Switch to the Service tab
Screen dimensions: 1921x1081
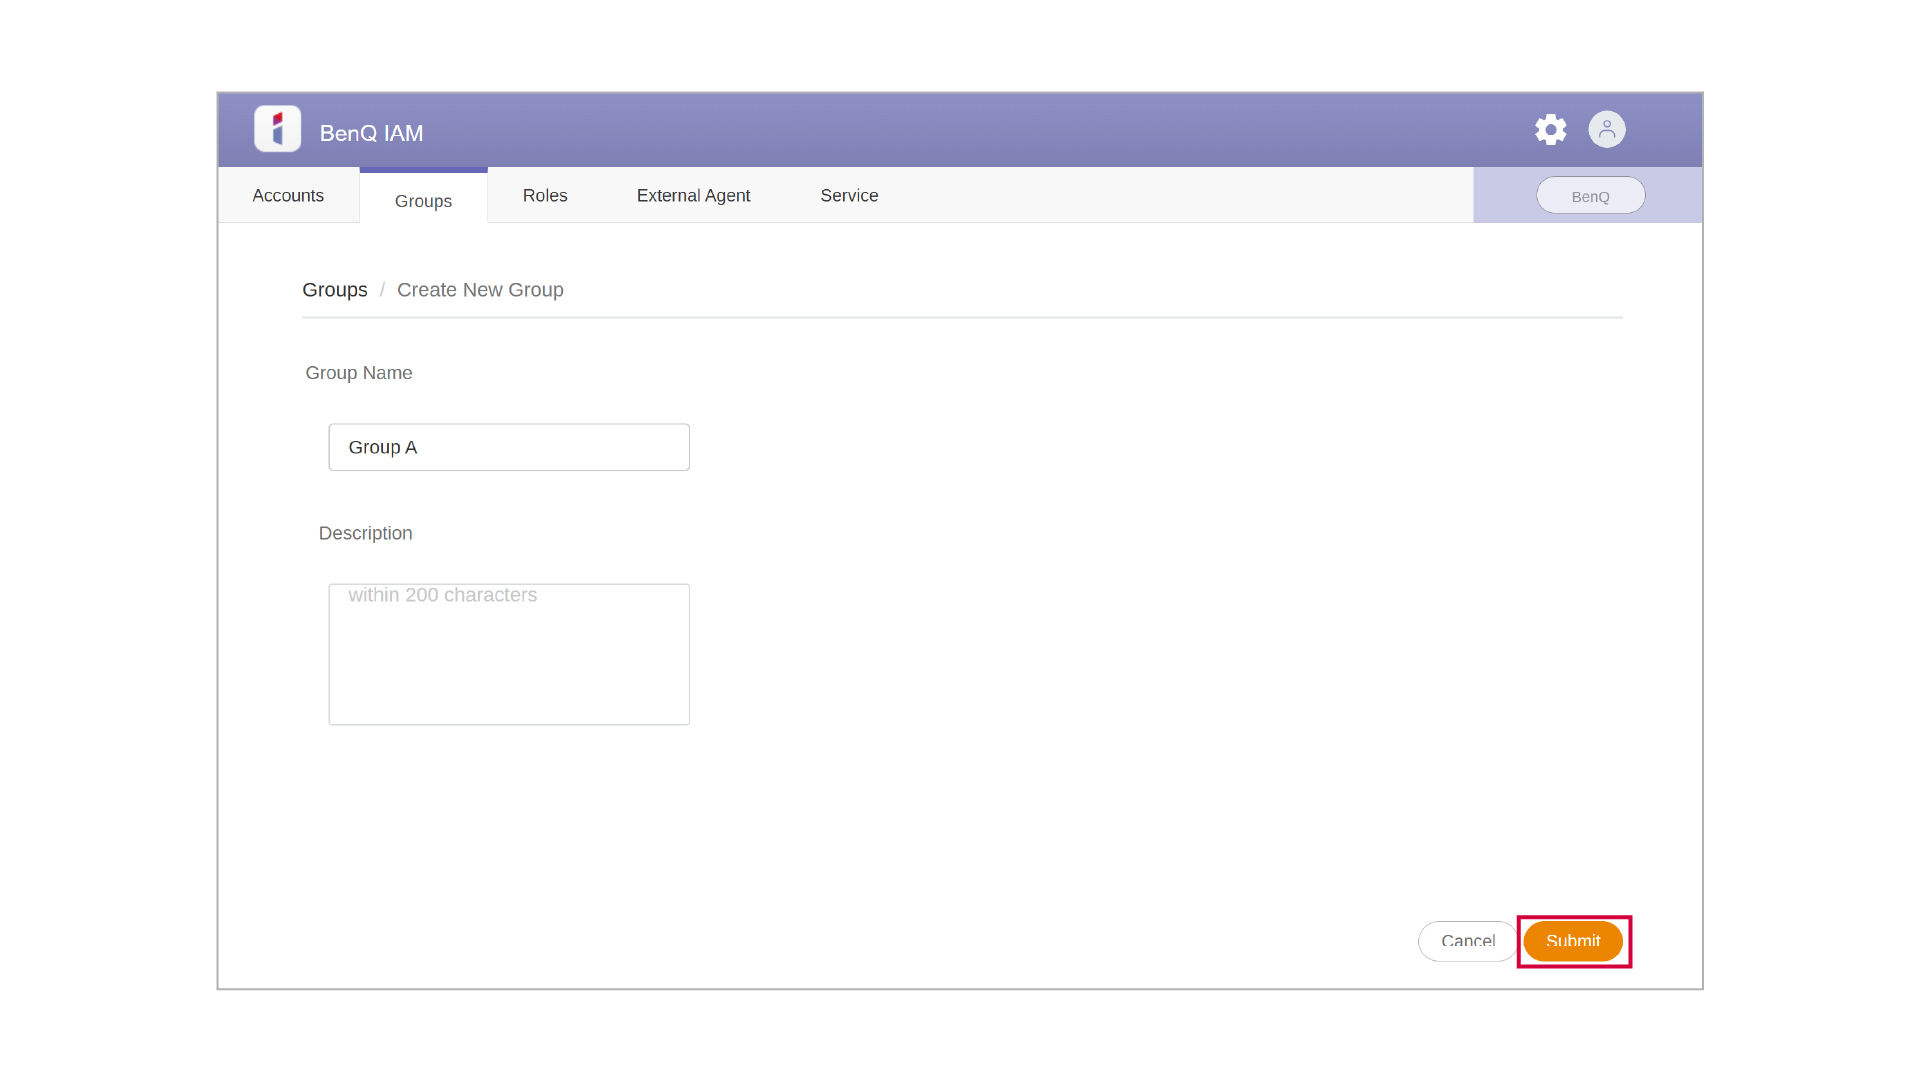coord(849,196)
